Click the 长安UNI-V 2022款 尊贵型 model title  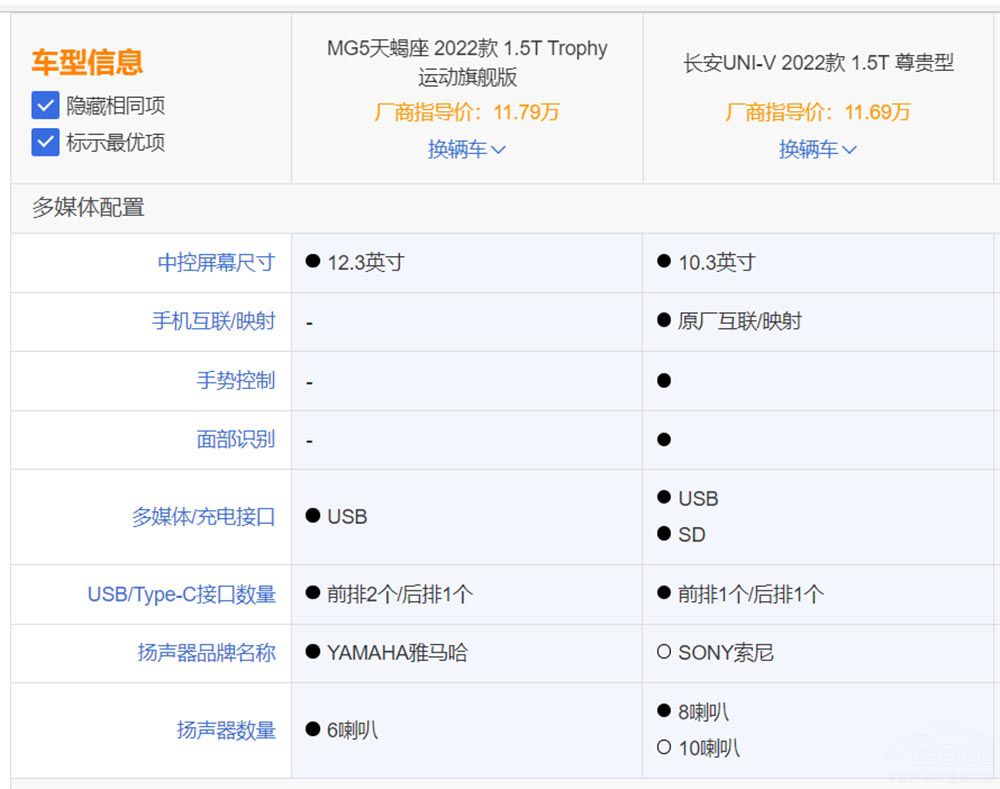coord(818,63)
